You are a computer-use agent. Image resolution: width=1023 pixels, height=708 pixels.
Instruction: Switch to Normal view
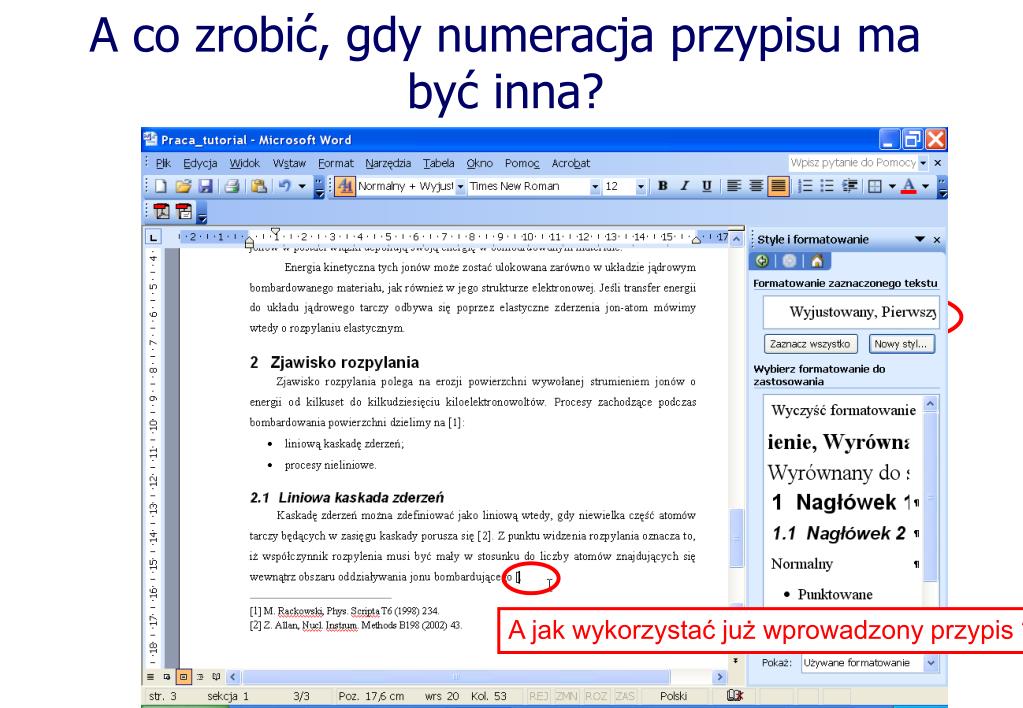pyautogui.click(x=151, y=677)
